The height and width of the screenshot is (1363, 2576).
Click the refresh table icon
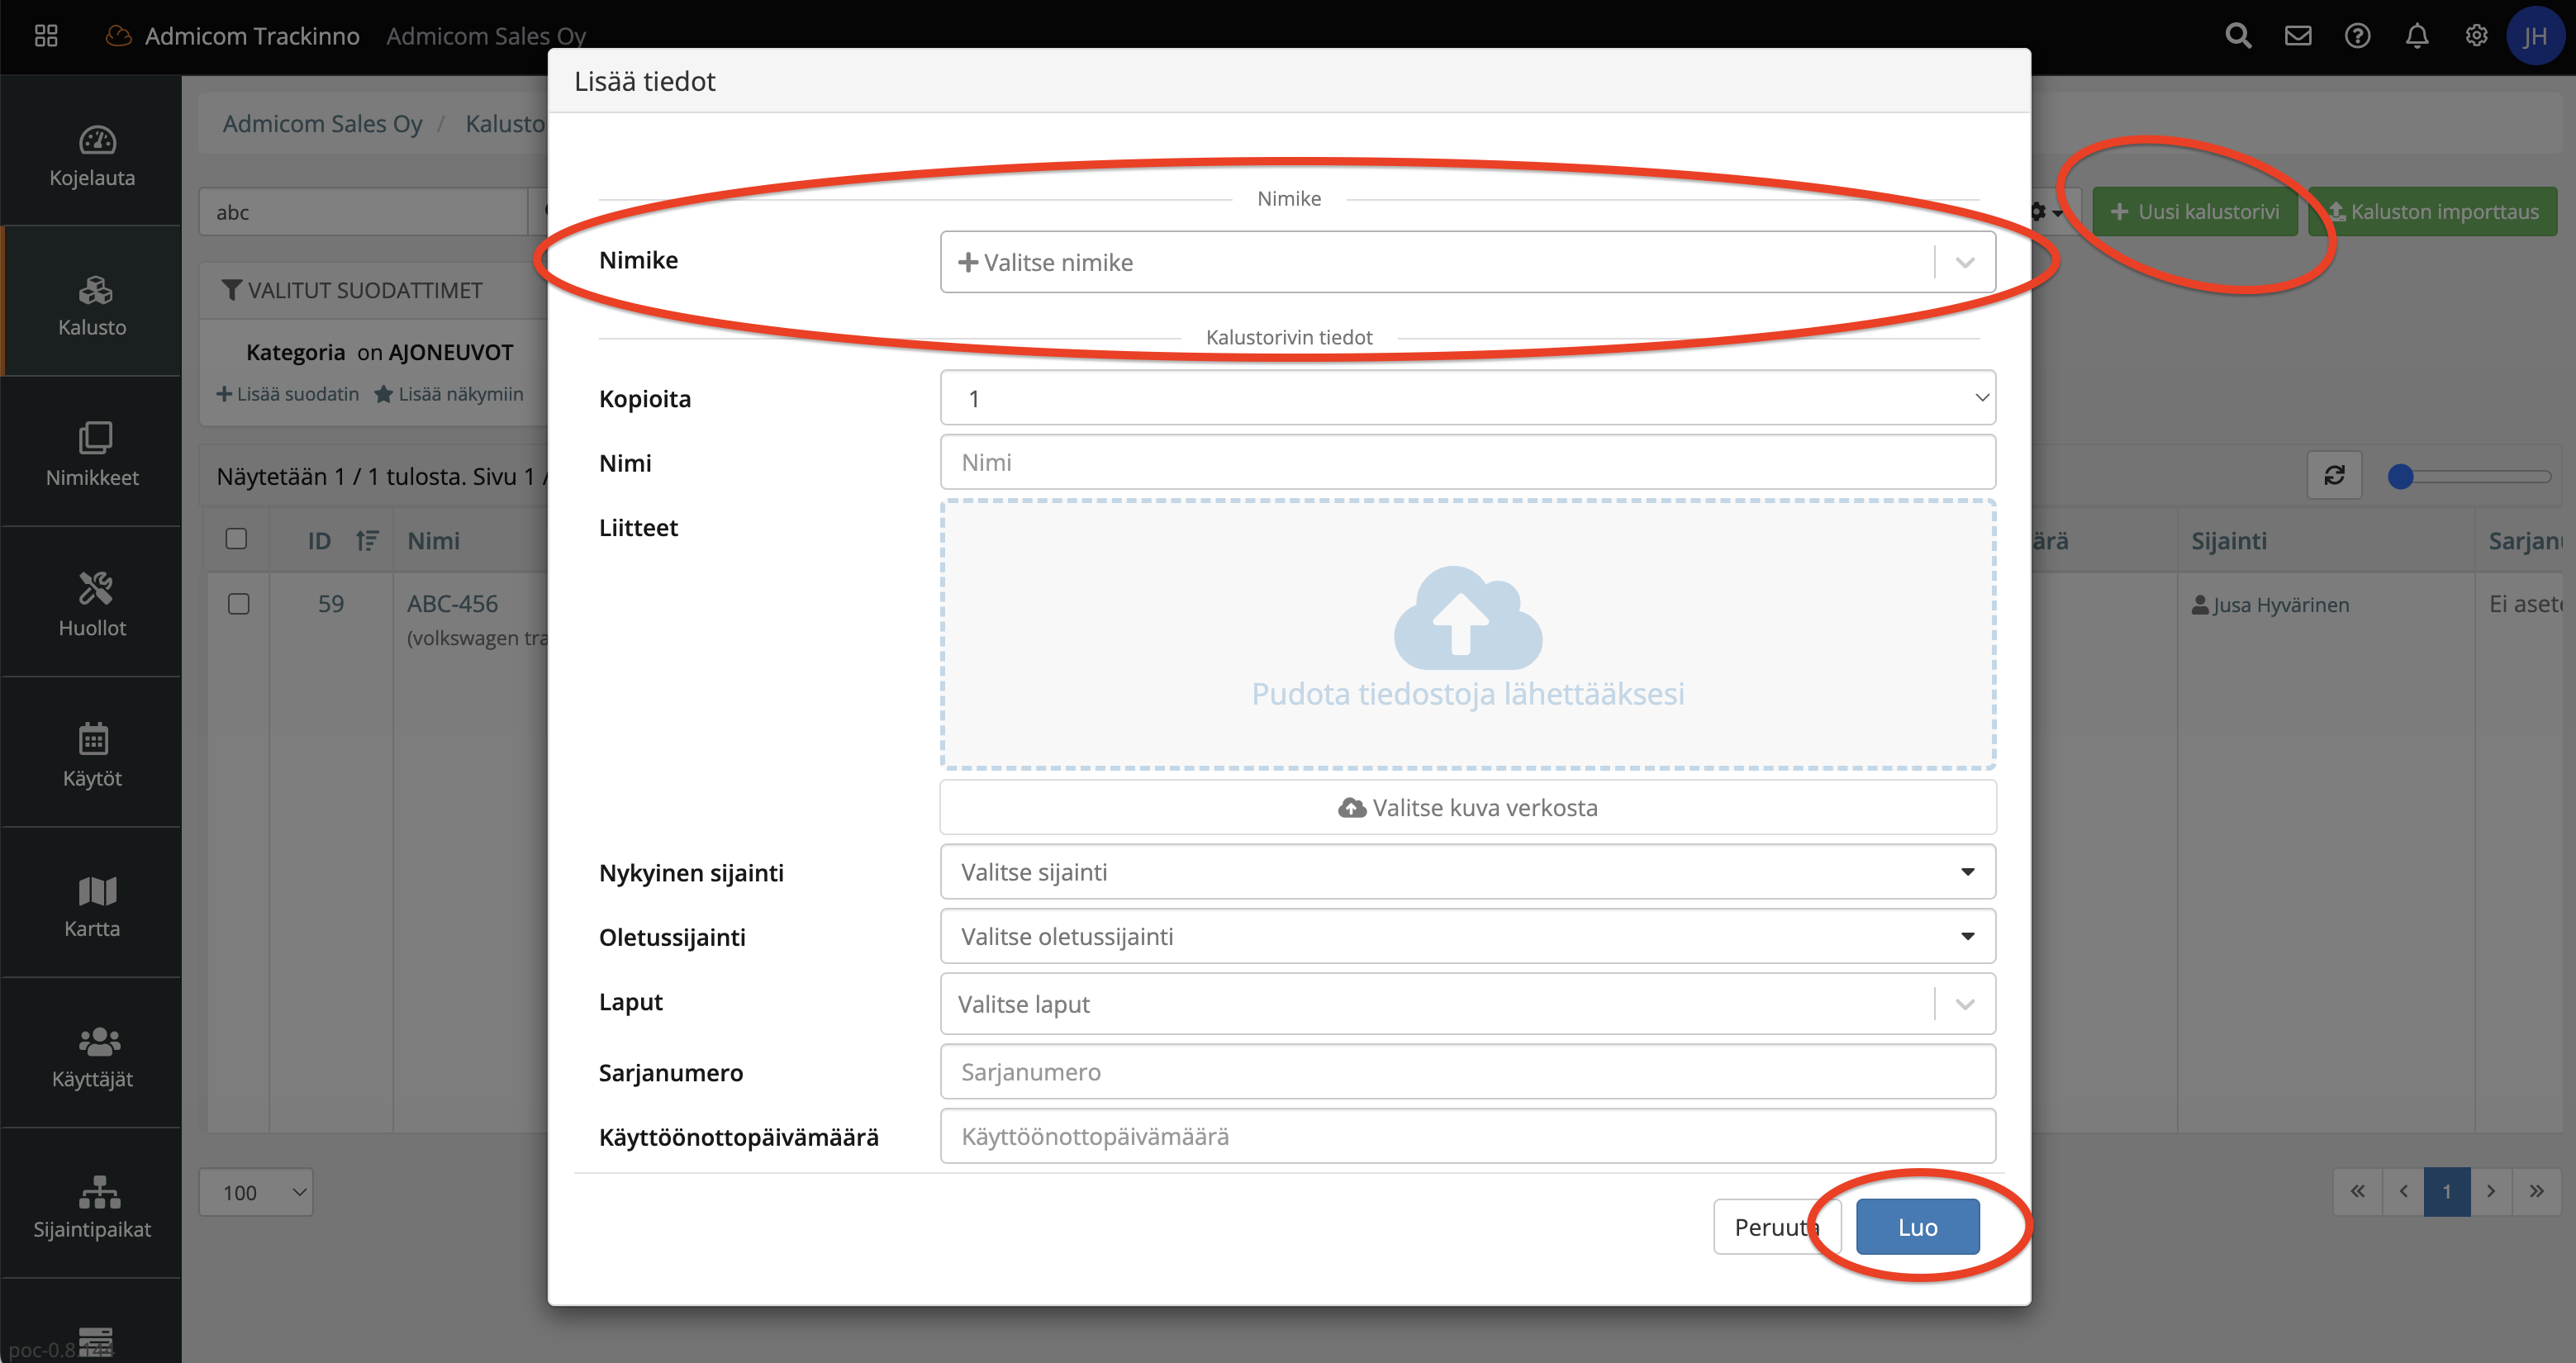pos(2334,475)
